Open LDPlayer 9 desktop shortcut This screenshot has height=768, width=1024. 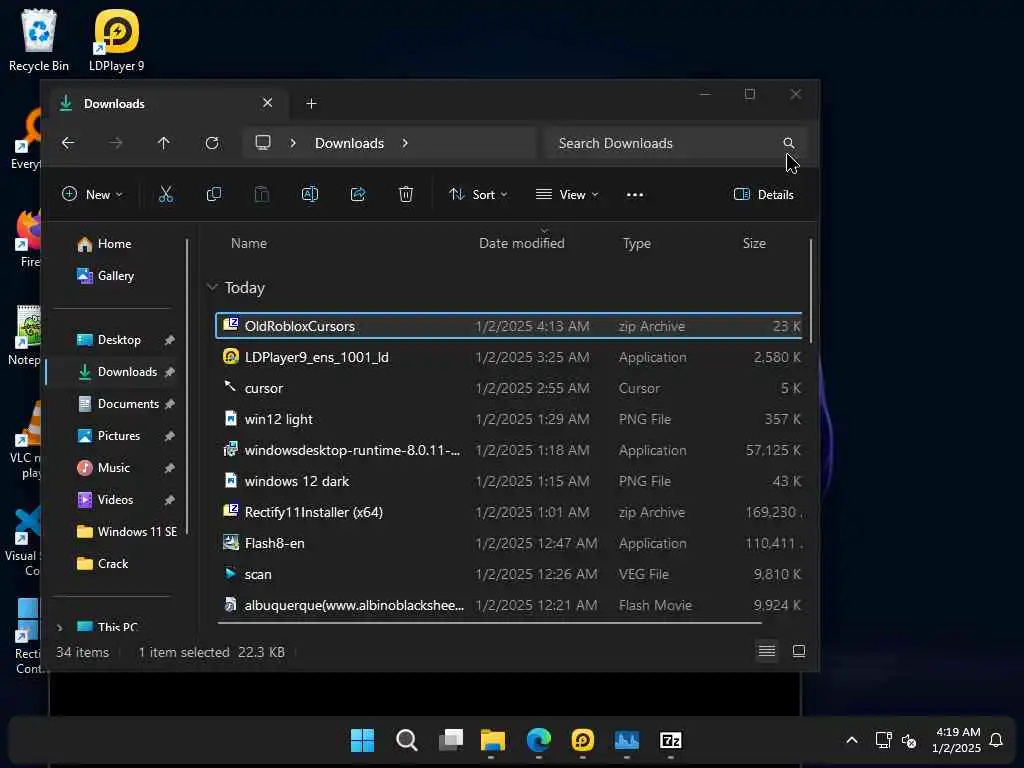[116, 40]
